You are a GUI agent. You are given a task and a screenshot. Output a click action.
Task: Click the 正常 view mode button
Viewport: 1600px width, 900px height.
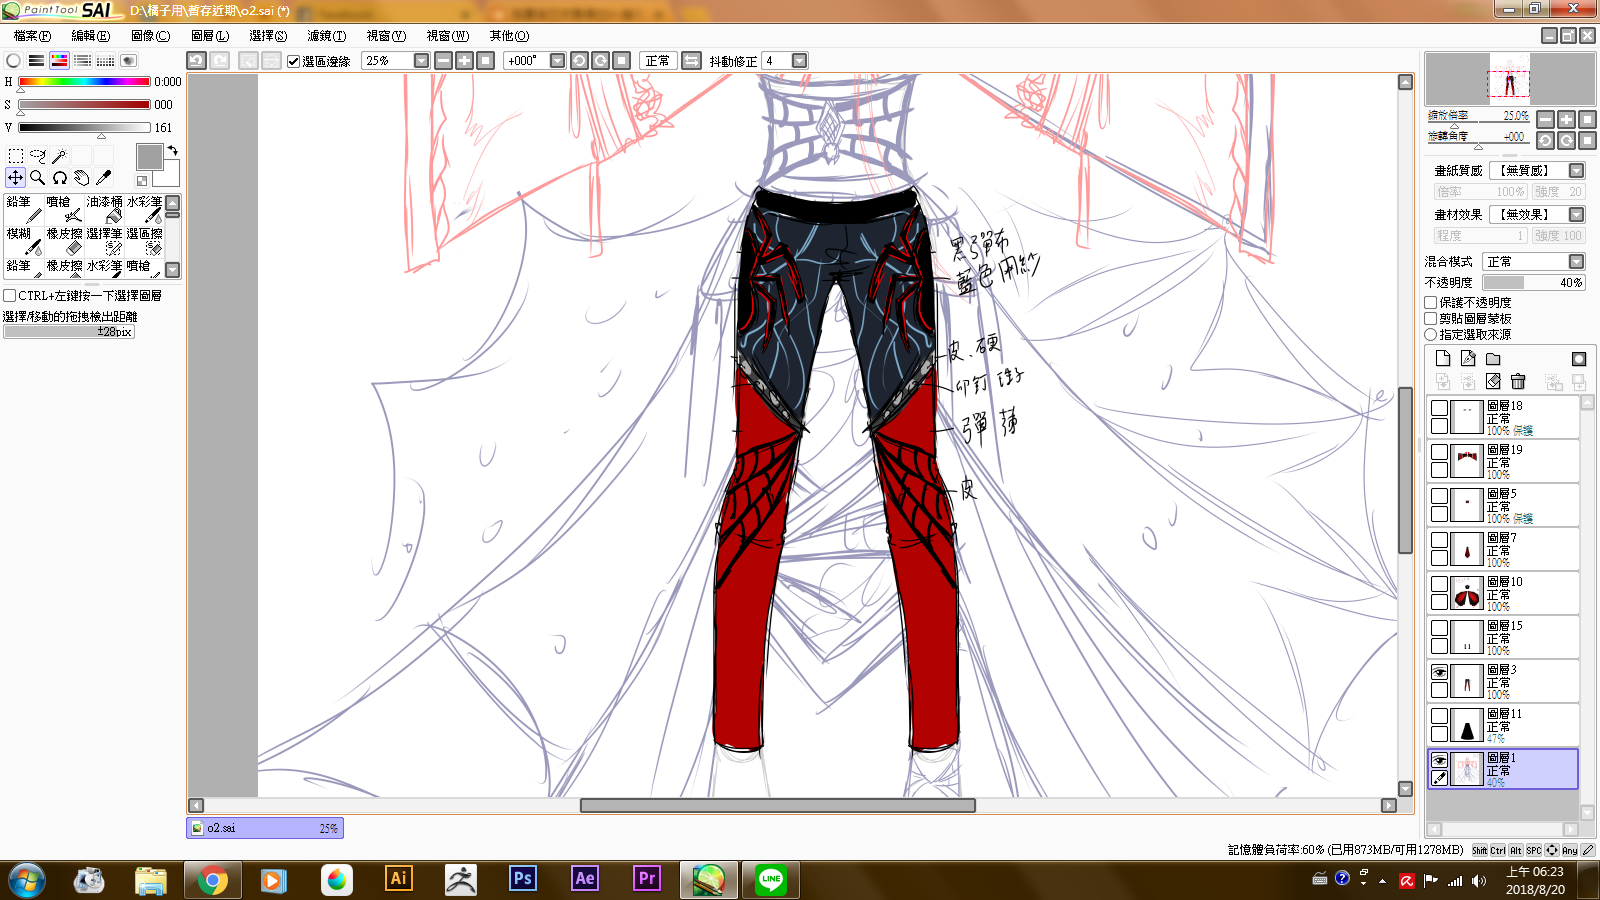click(x=657, y=61)
